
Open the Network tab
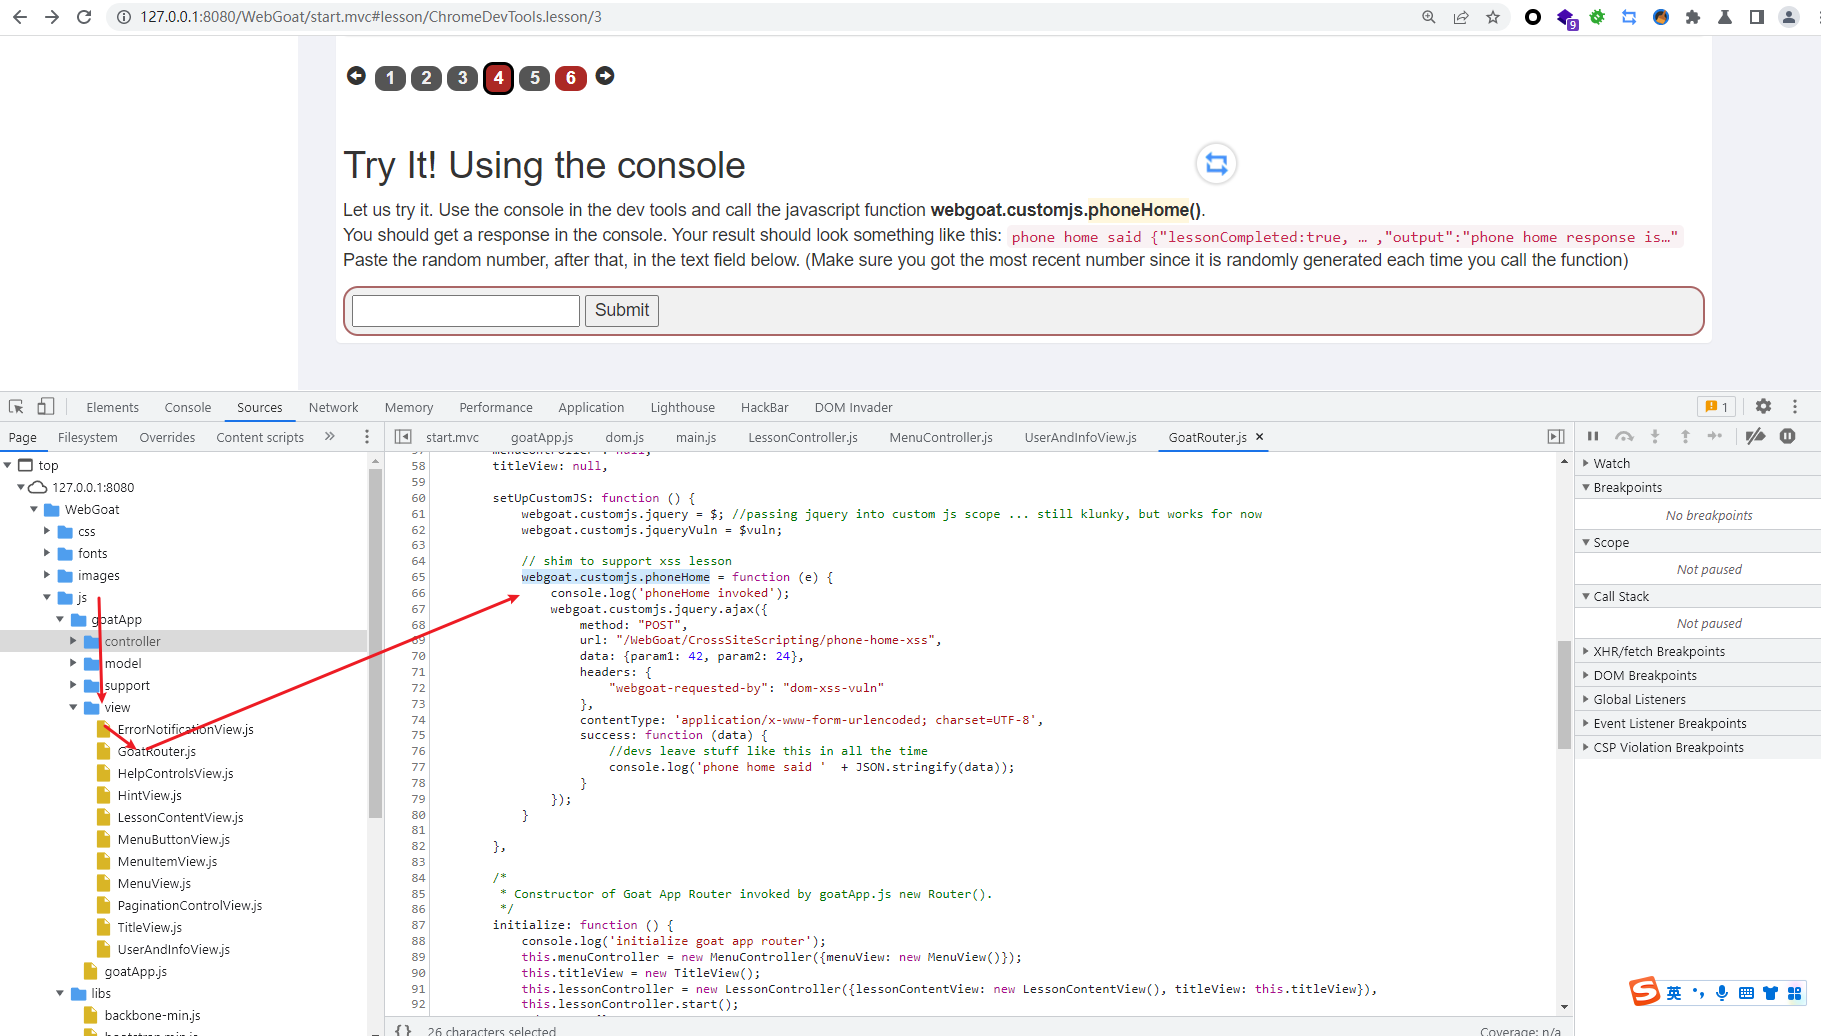(333, 407)
